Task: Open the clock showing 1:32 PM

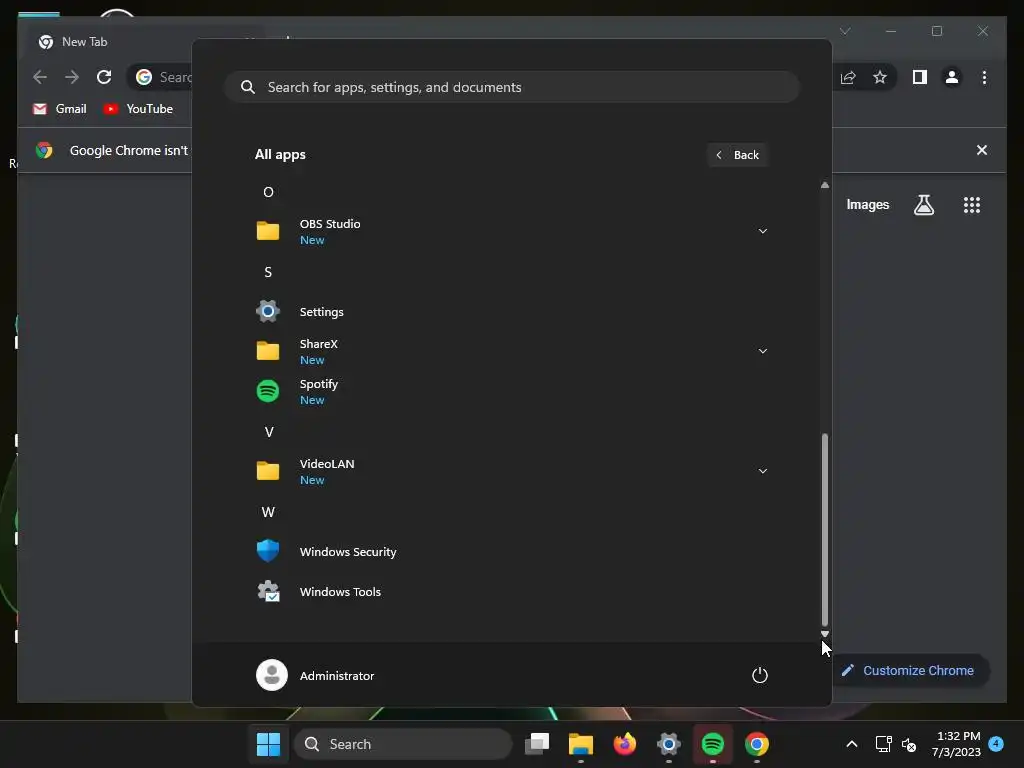Action: coord(956,744)
